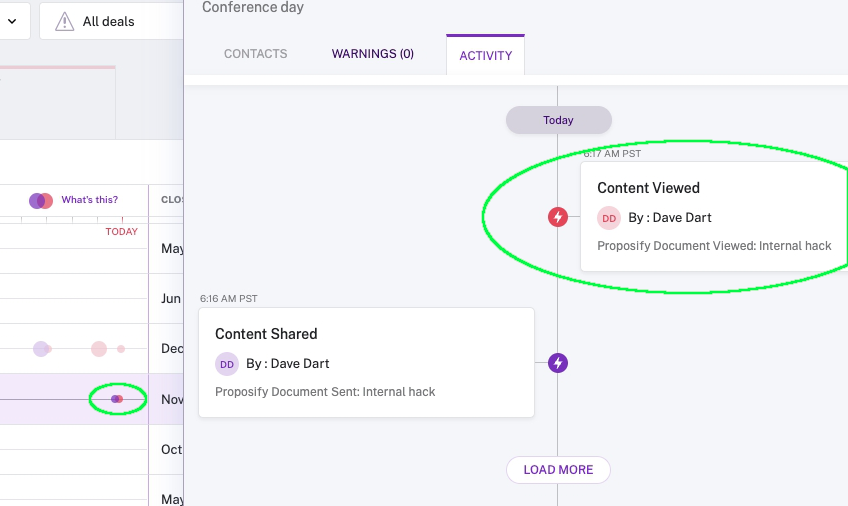
Task: Open the dropdown chevron at top left
Action: pos(11,21)
